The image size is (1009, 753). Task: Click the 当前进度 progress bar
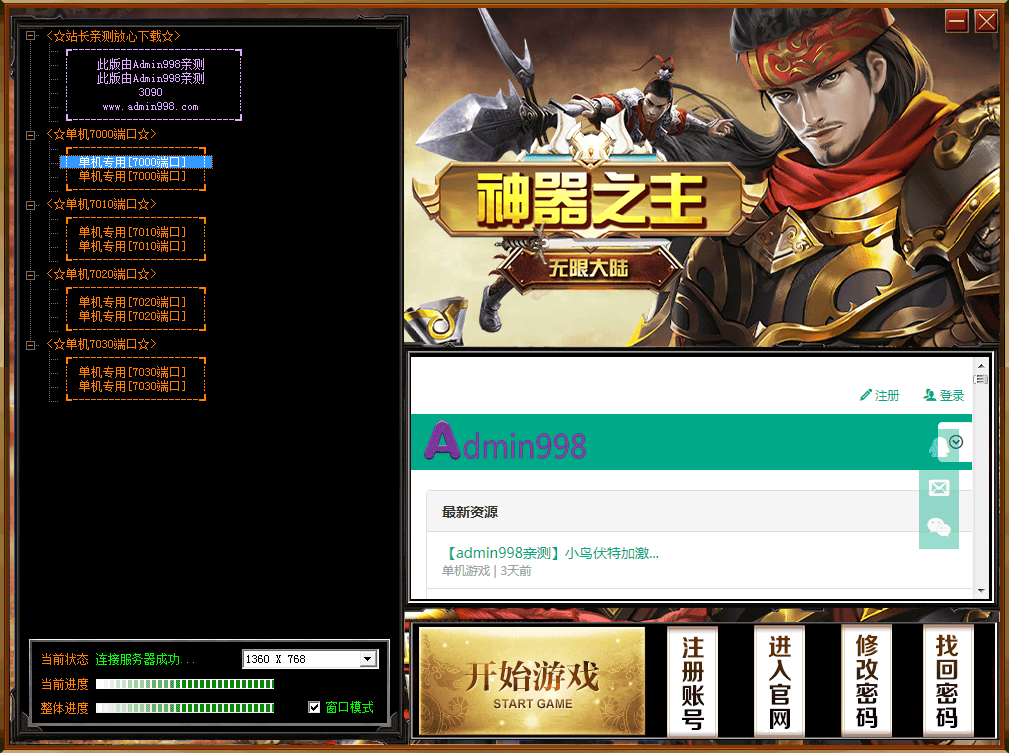(x=185, y=684)
